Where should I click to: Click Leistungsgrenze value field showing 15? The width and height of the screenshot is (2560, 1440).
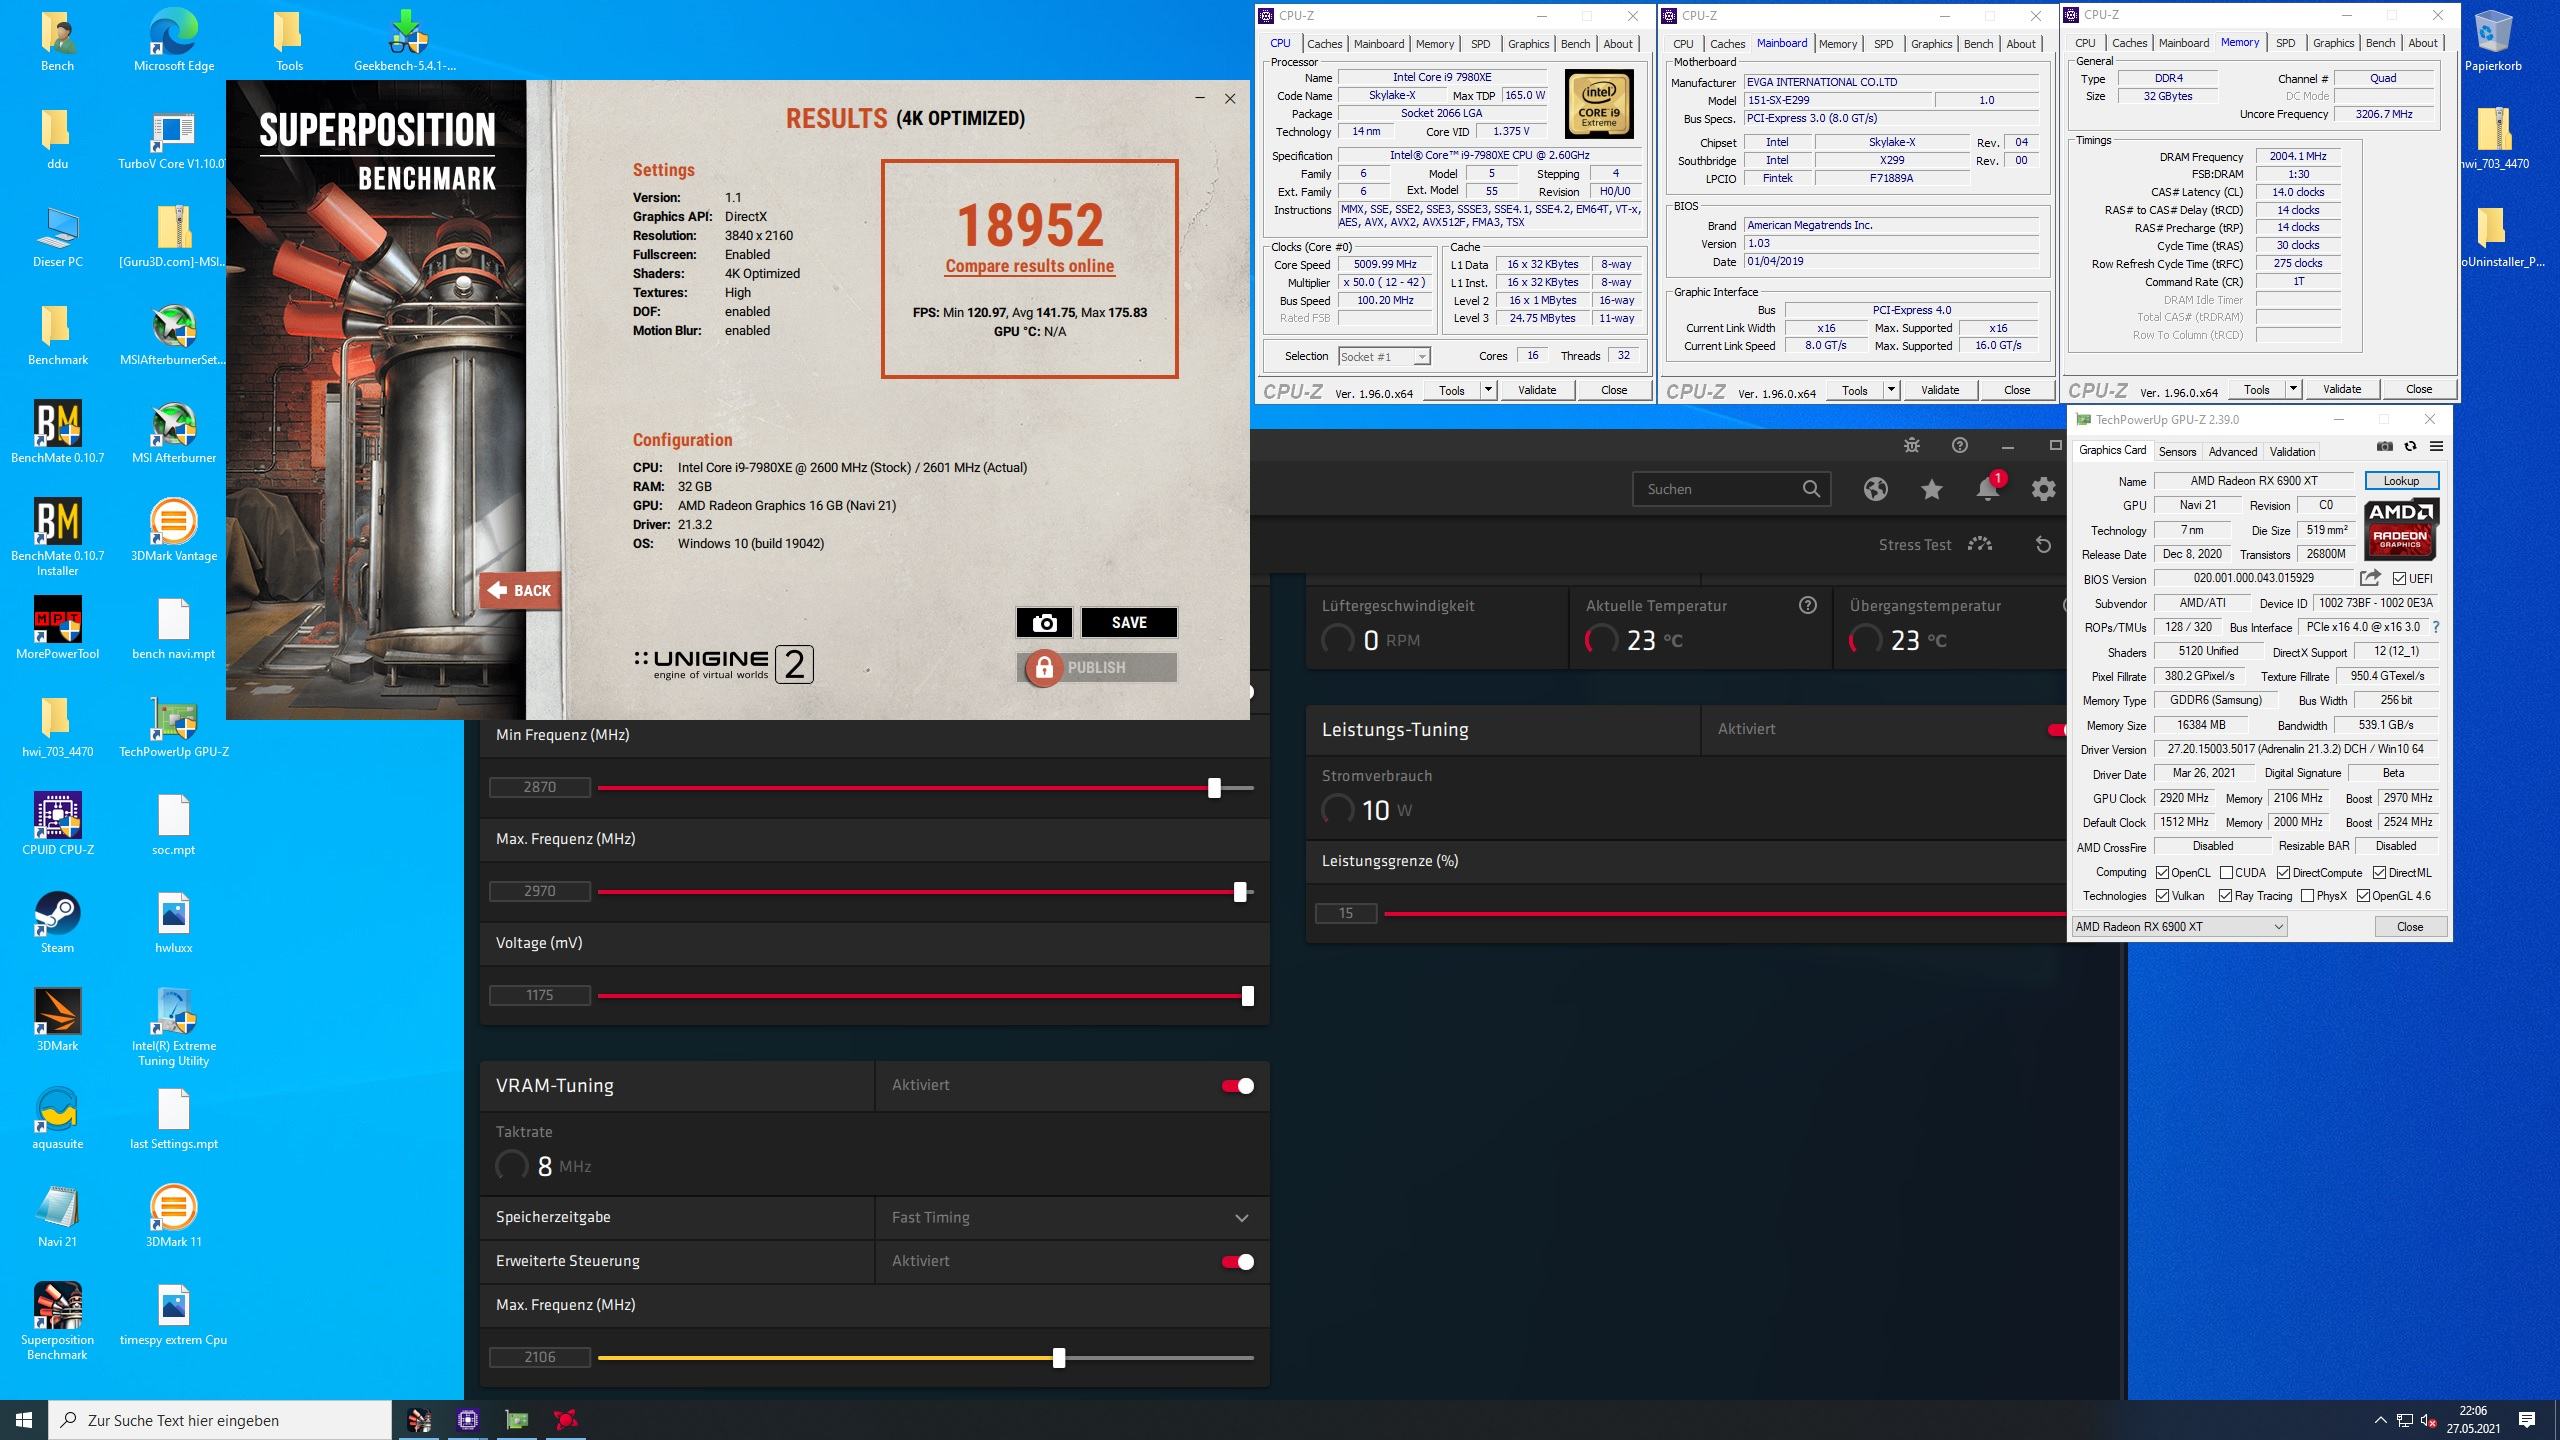pyautogui.click(x=1346, y=913)
